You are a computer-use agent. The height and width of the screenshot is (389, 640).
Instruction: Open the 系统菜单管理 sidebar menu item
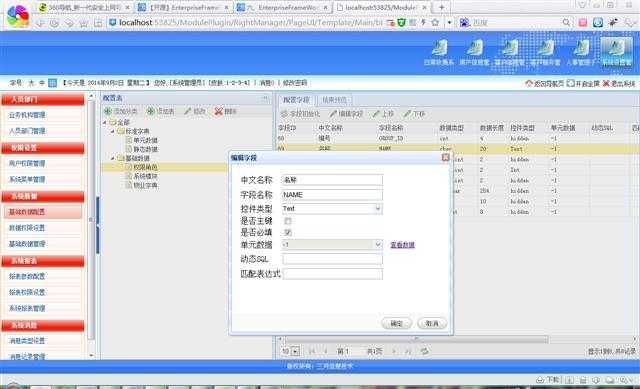click(x=42, y=180)
